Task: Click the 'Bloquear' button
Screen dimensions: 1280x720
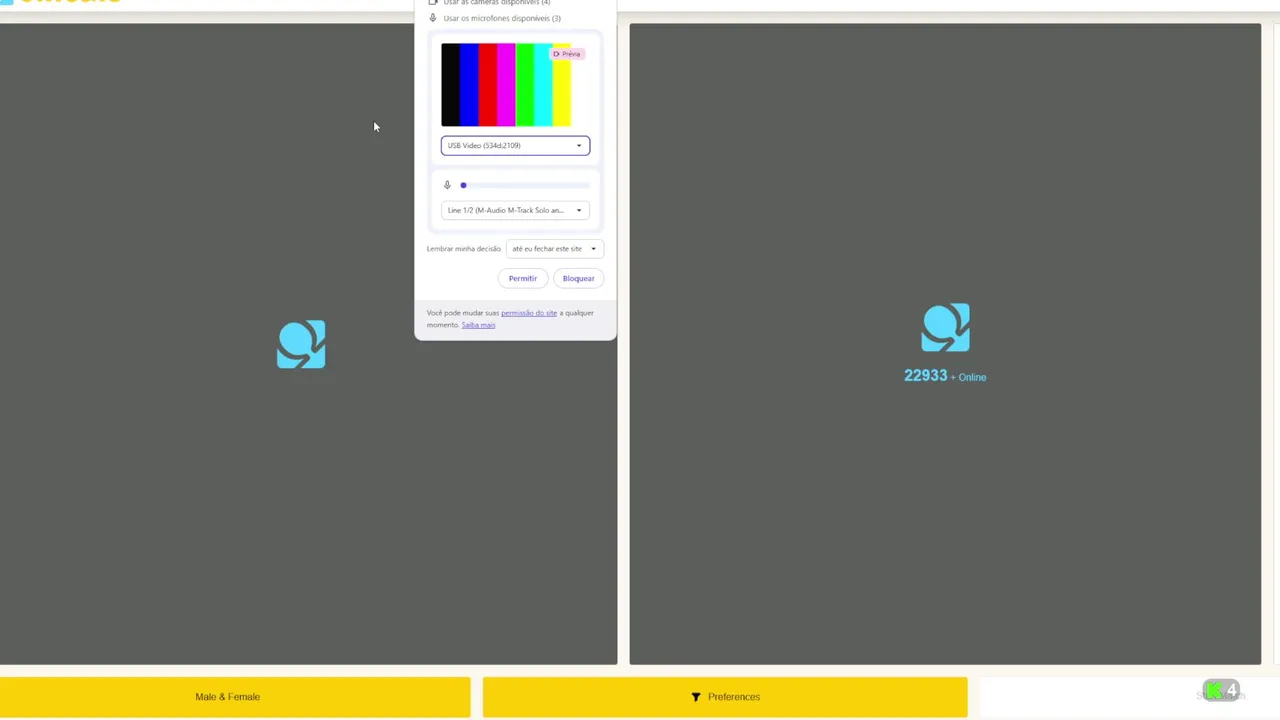Action: pyautogui.click(x=578, y=279)
